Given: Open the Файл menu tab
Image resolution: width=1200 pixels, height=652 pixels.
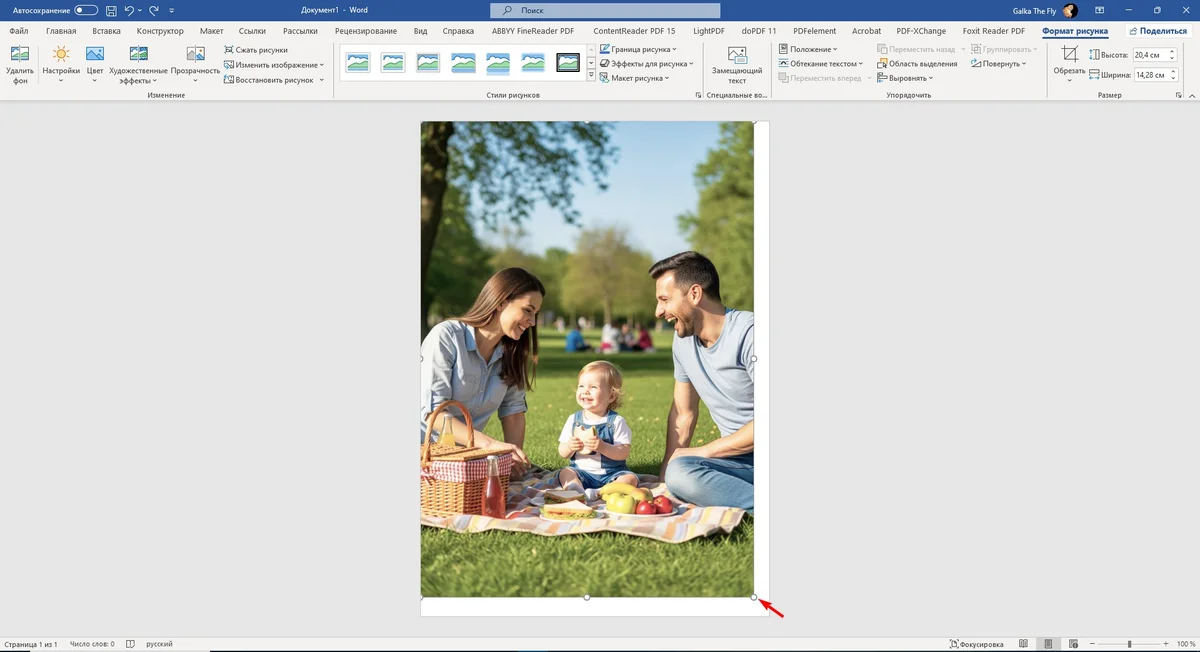Looking at the screenshot, I should (19, 31).
